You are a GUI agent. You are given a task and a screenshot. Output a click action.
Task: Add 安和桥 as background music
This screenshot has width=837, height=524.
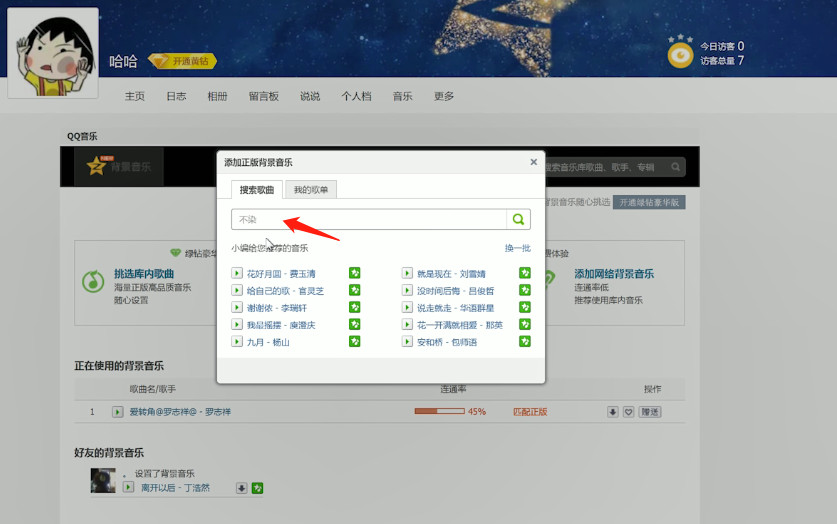tap(525, 342)
